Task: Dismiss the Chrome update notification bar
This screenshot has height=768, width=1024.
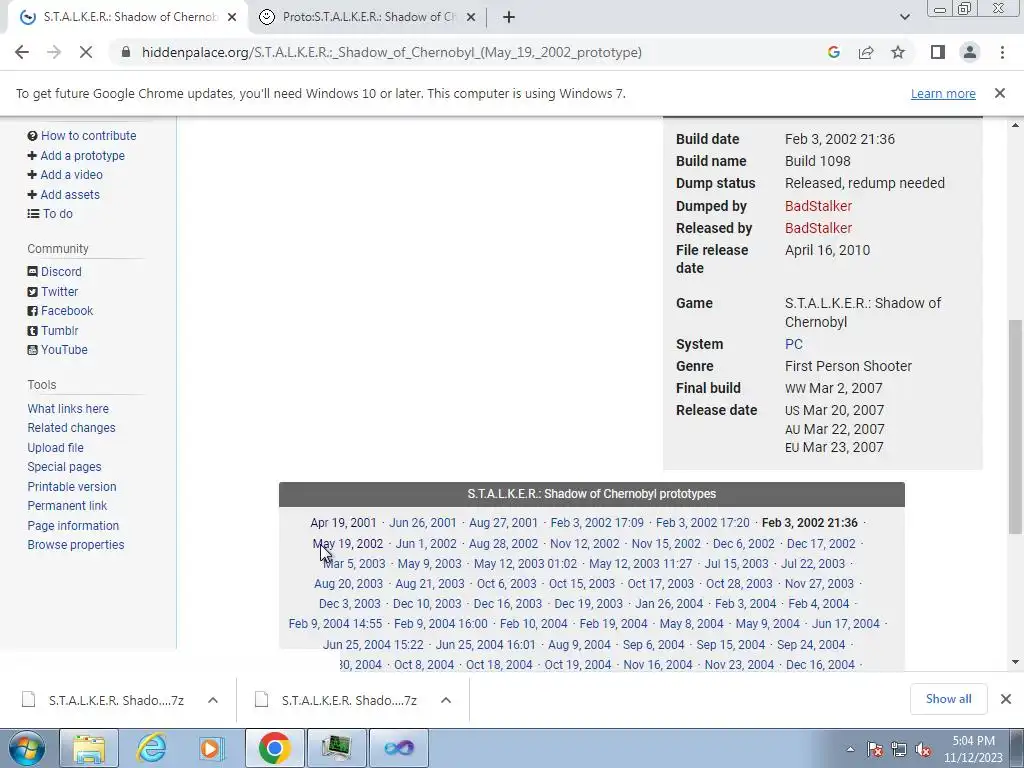Action: (x=1000, y=93)
